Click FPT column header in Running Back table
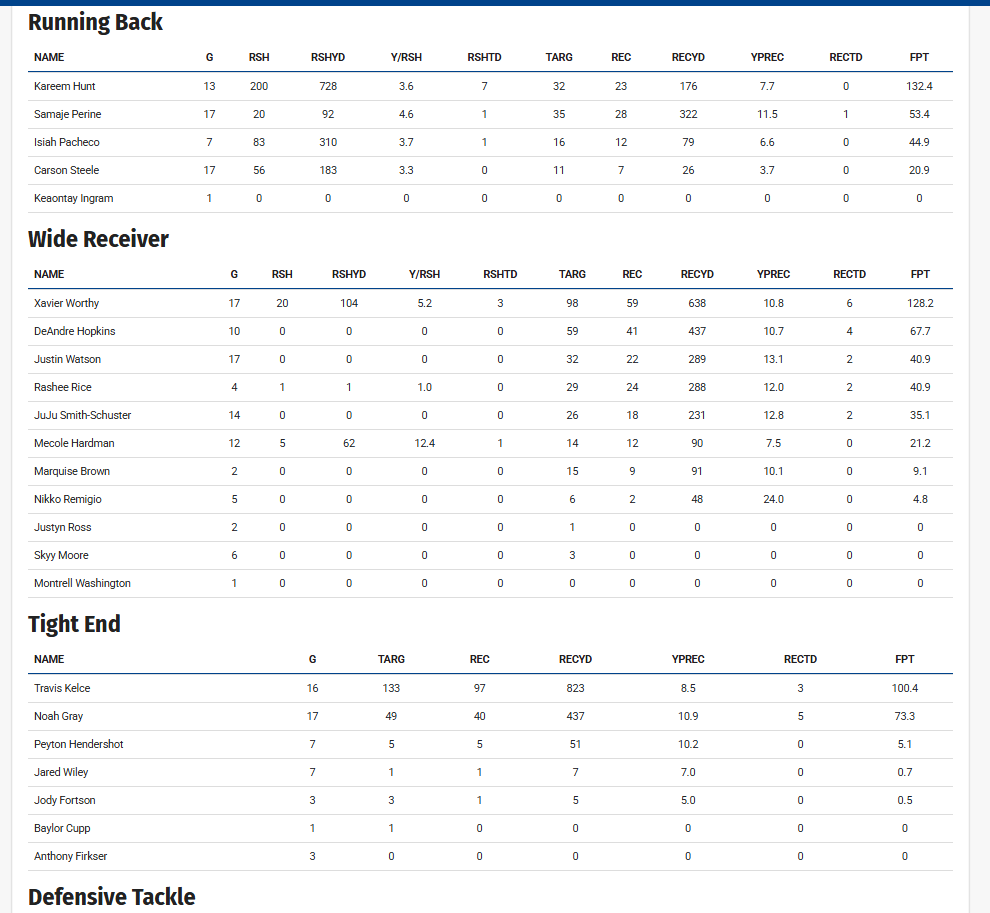Screen dimensions: 990x913 click(x=919, y=57)
